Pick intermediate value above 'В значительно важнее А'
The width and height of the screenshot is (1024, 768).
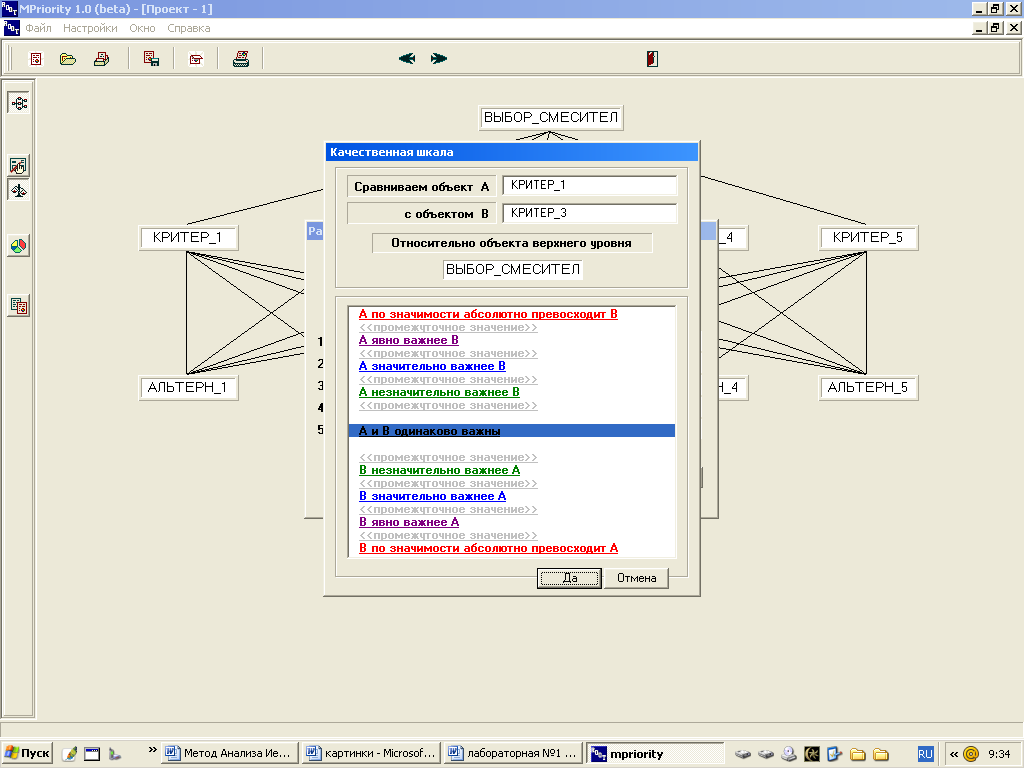[x=448, y=483]
